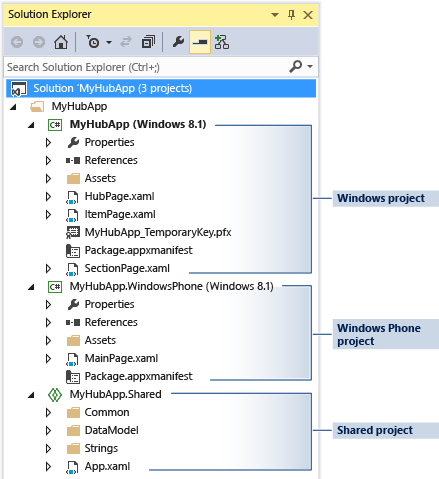This screenshot has width=439, height=479.
Task: Select Solution 'MyHubApp' (3 projects) node
Action: (x=161, y=88)
